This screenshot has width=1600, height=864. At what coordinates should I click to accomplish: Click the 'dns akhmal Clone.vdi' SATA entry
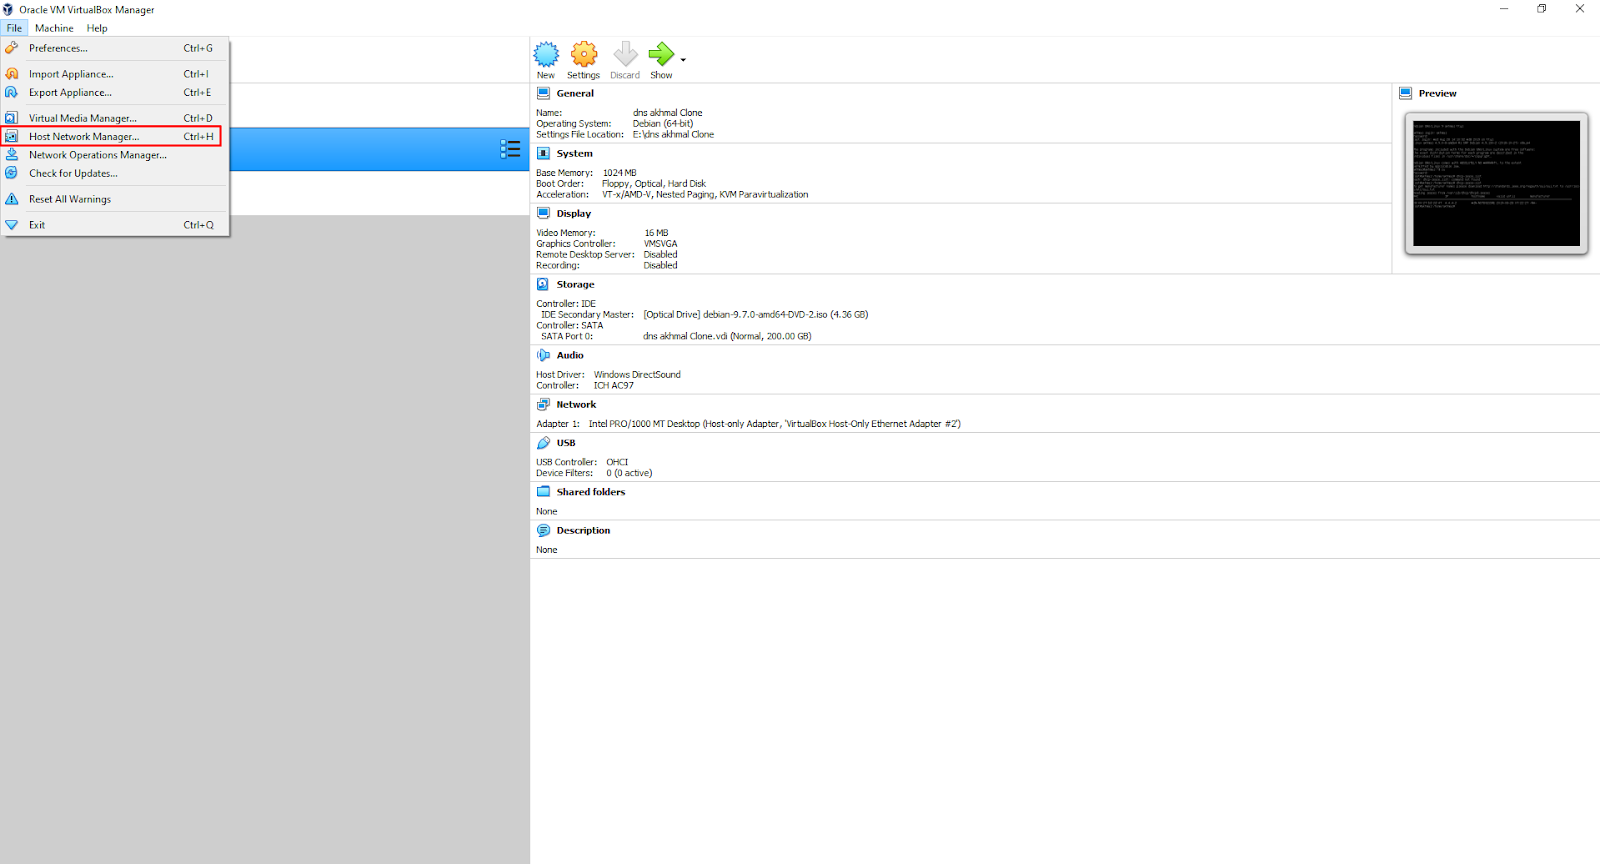(727, 336)
